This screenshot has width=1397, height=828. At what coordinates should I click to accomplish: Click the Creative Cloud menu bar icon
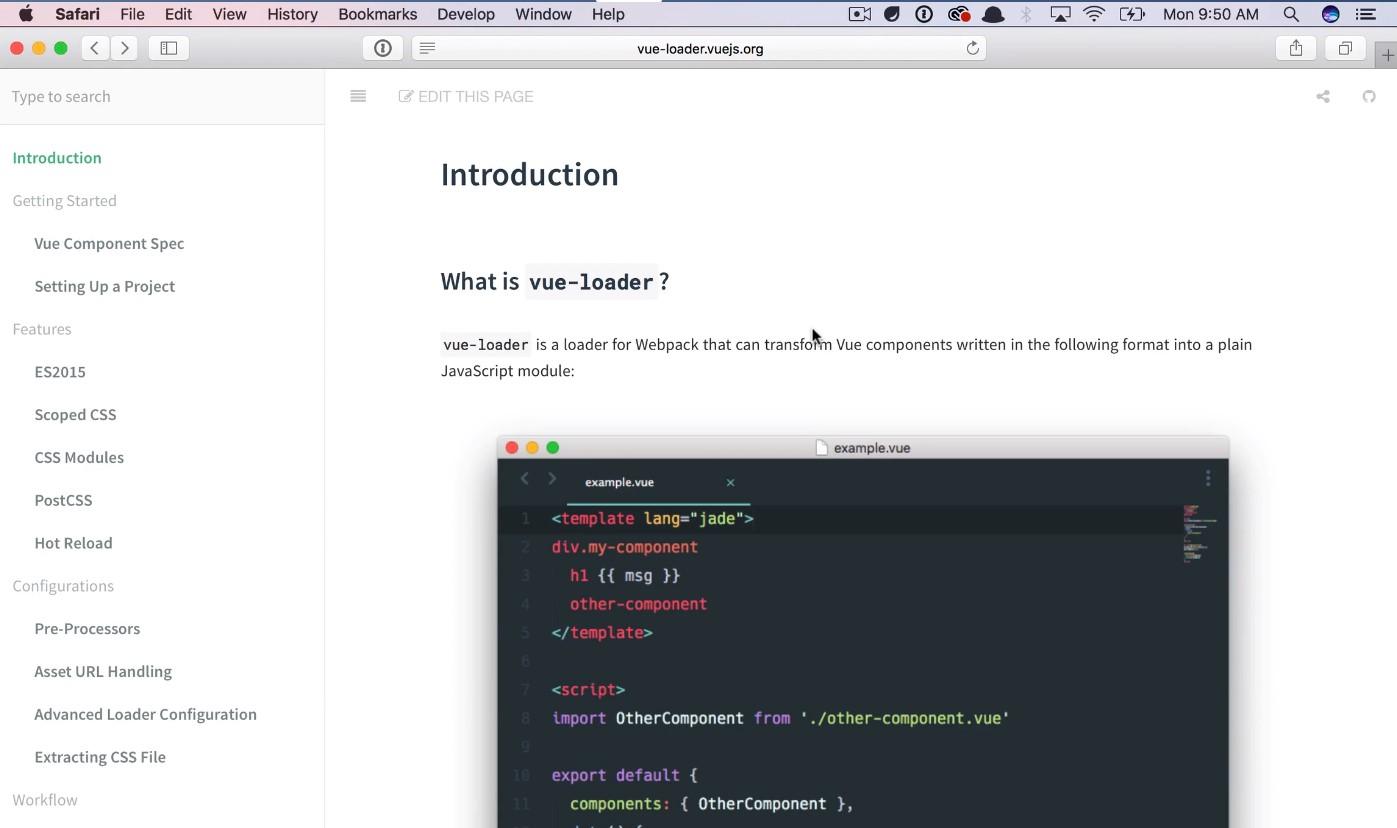(958, 14)
